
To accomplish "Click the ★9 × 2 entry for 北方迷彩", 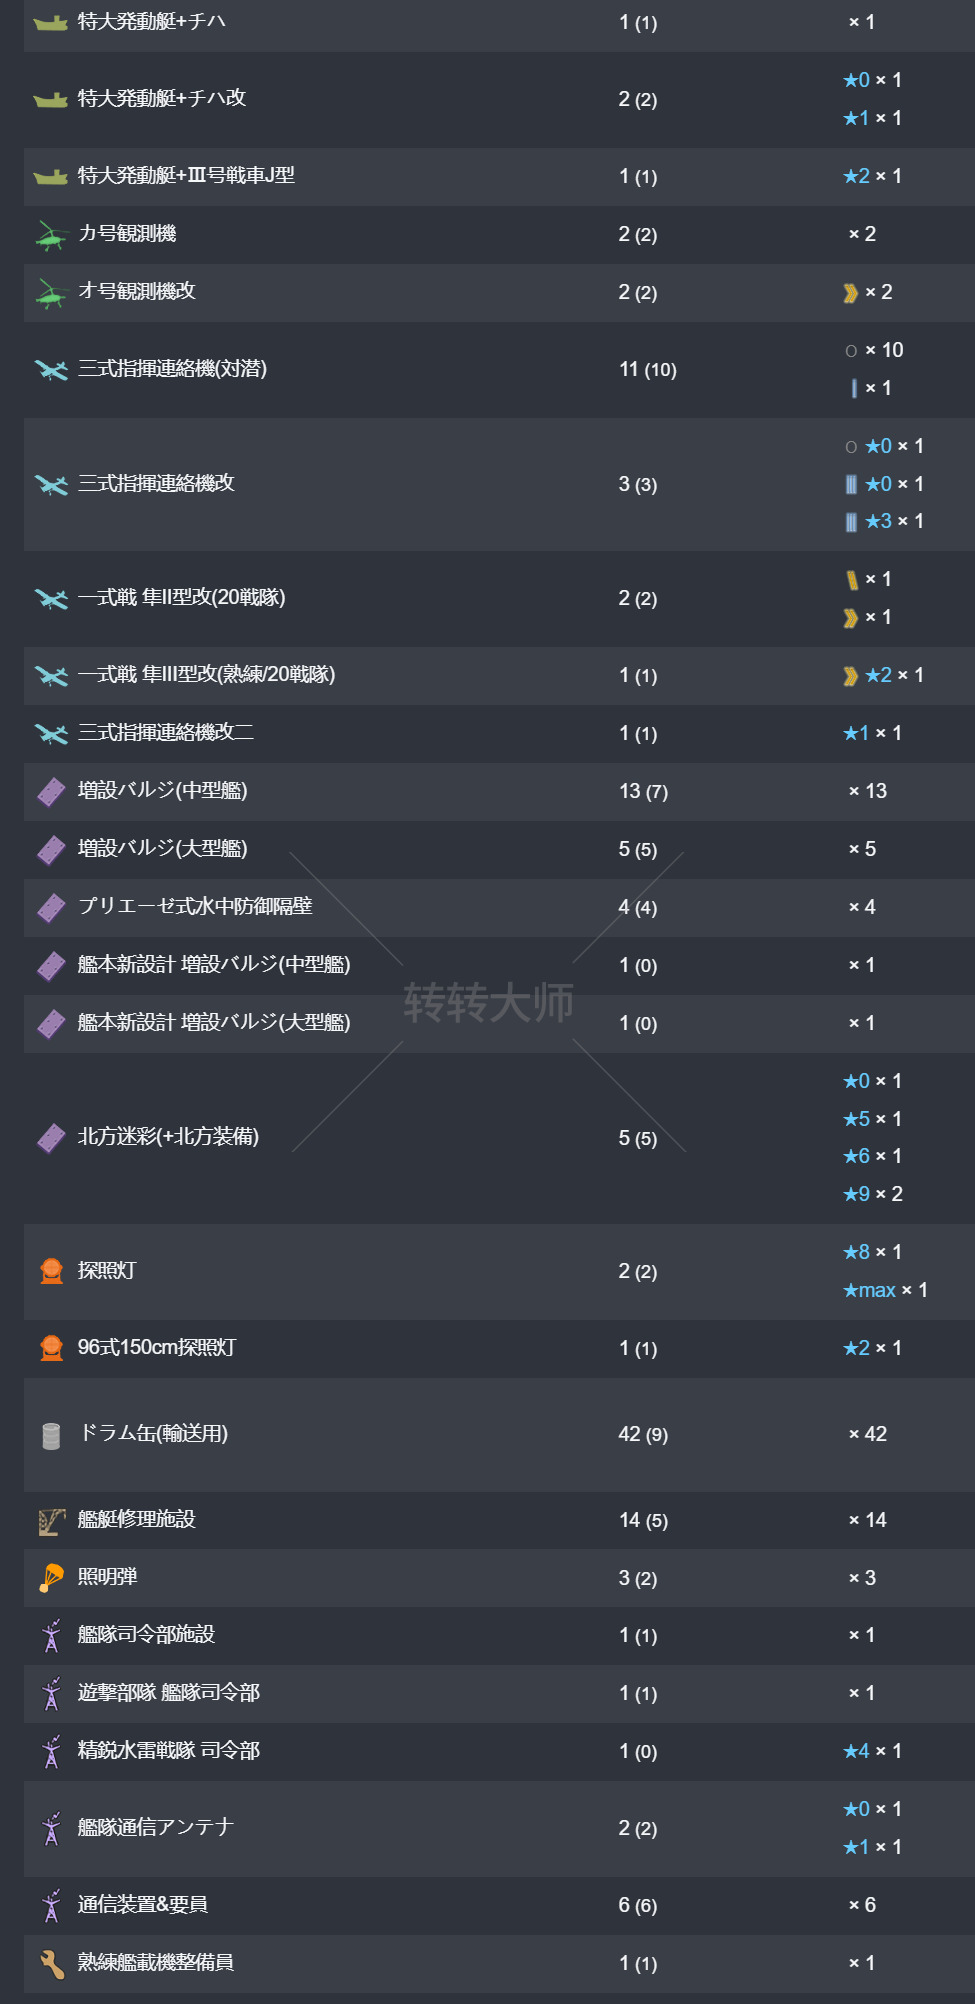I will (x=872, y=1194).
